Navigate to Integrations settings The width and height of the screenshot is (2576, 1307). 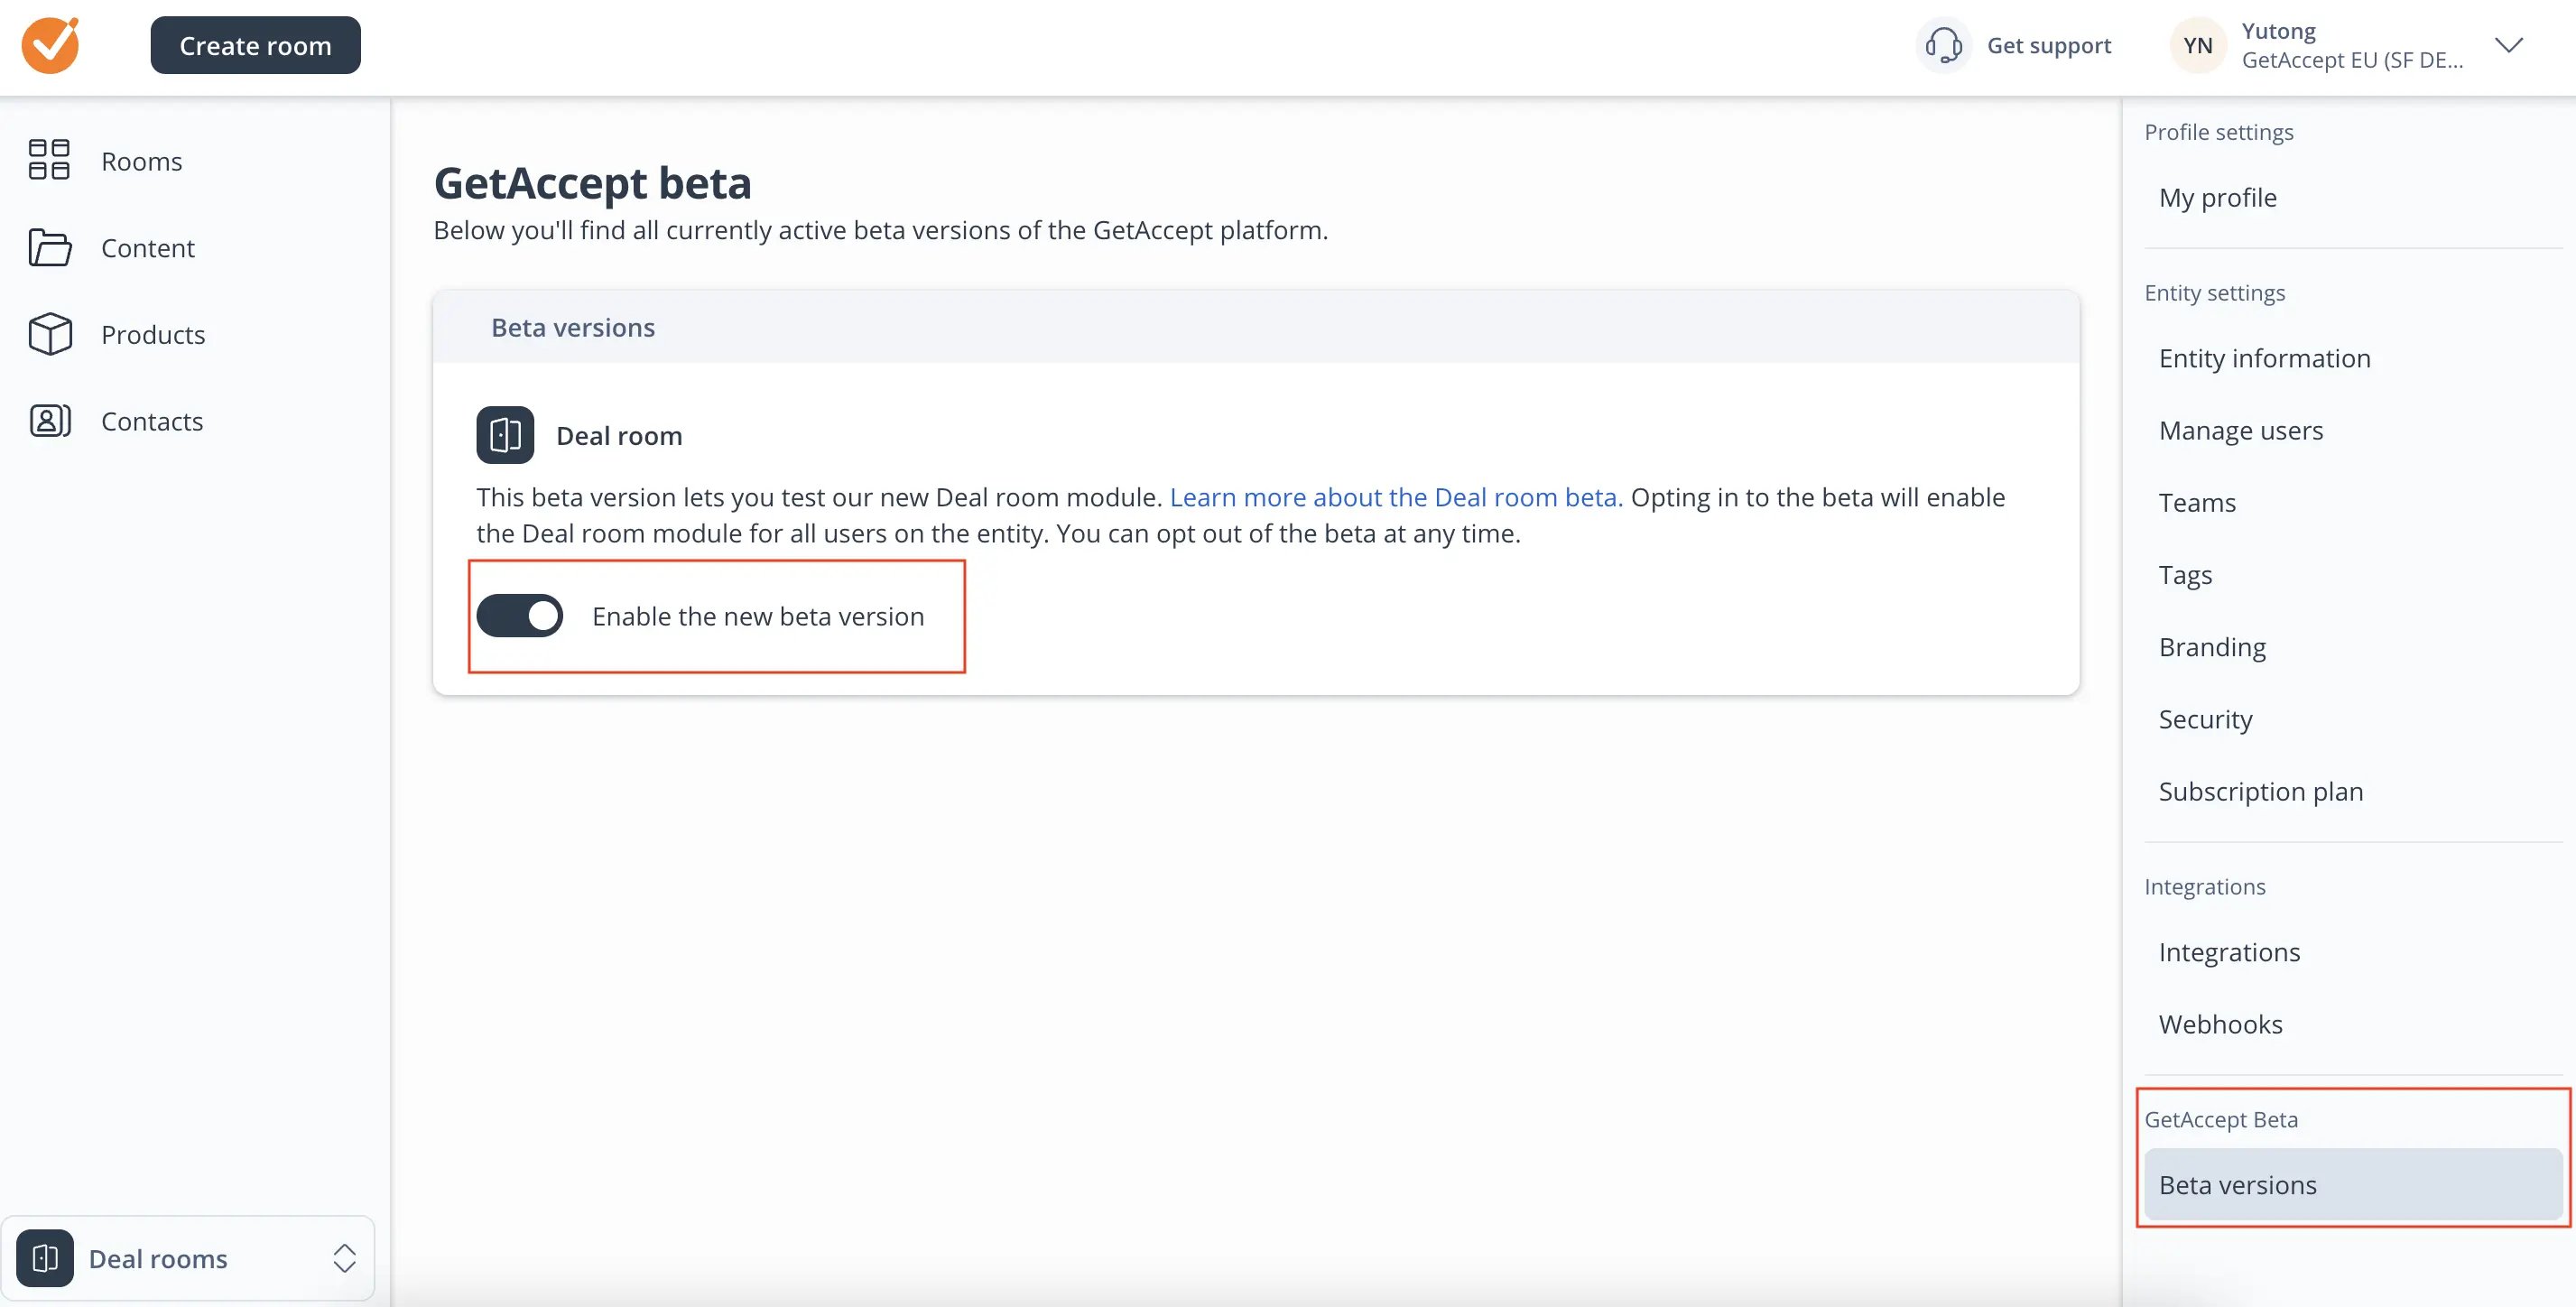(x=2229, y=950)
